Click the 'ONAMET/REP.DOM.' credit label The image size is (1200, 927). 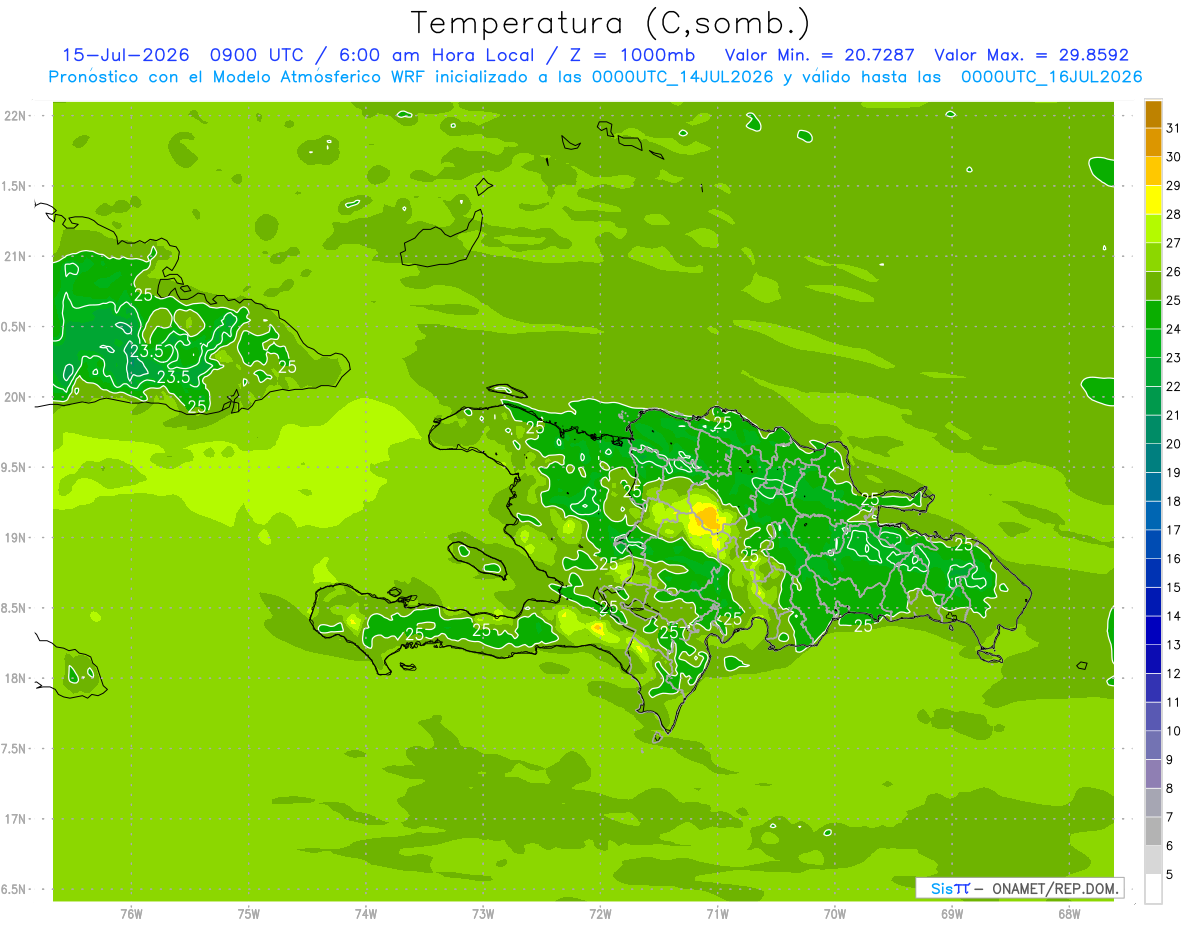[x=1055, y=888]
